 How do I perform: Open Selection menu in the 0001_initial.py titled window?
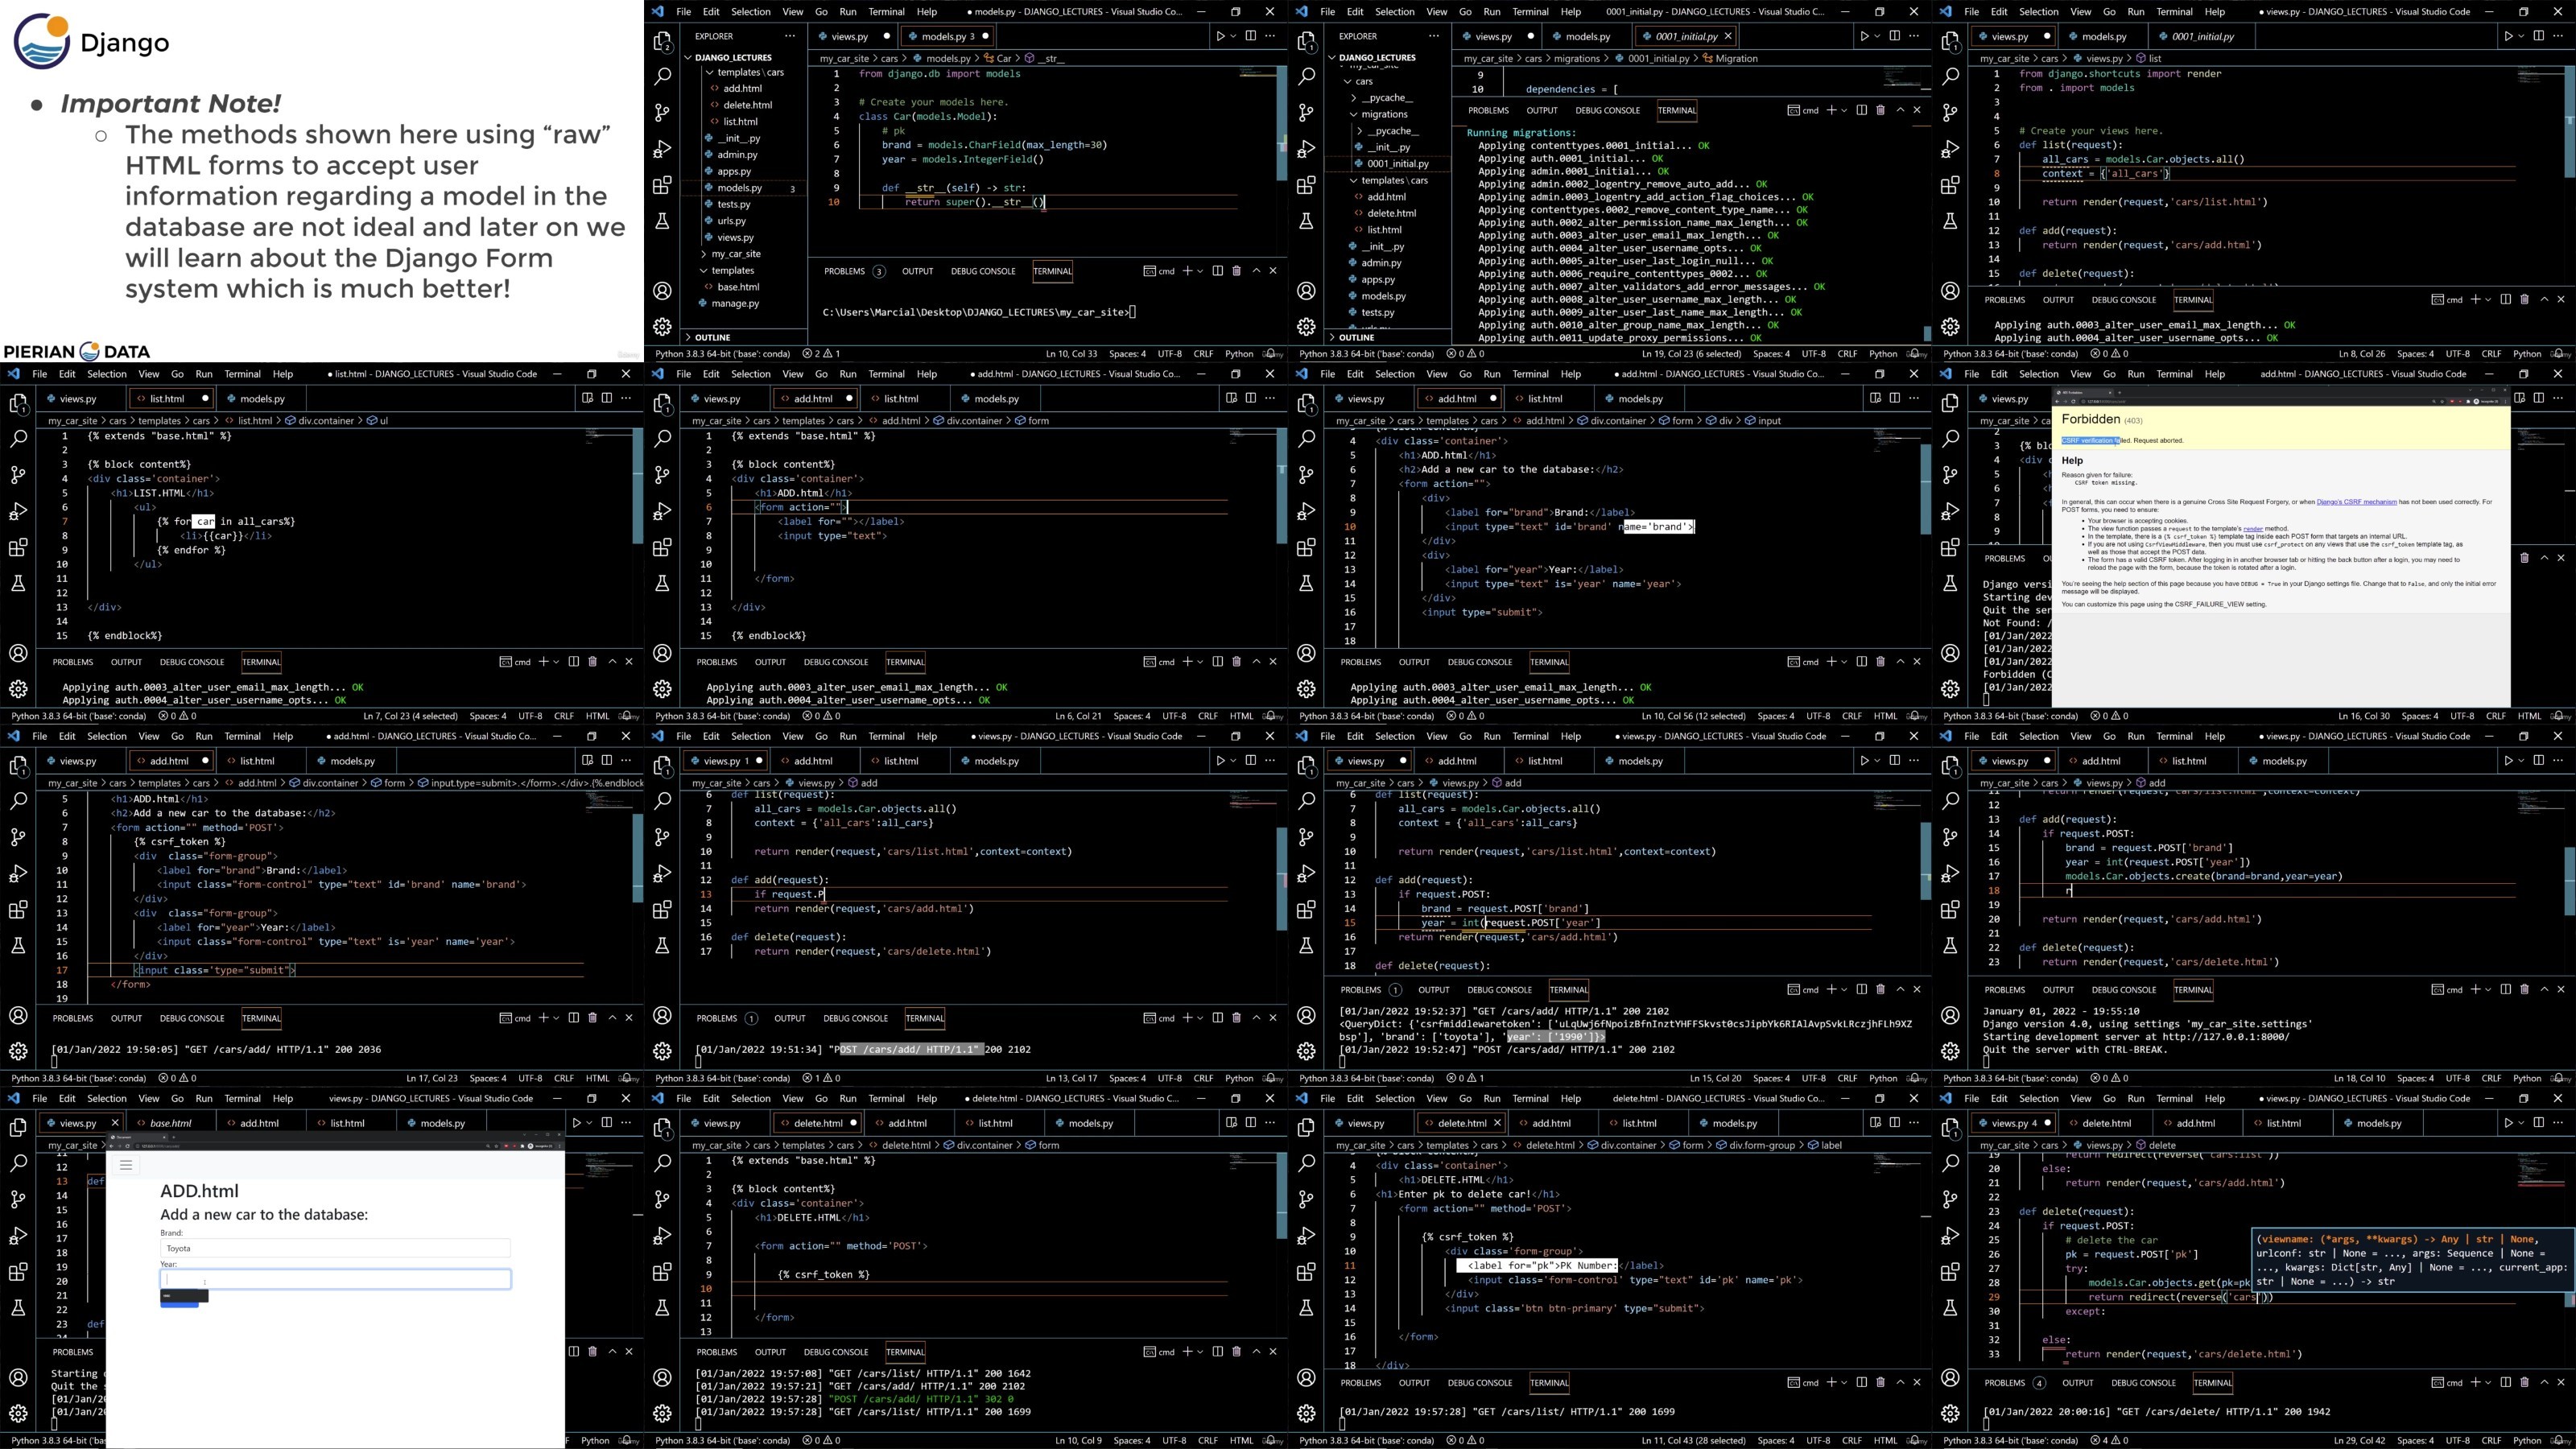pos(1394,12)
